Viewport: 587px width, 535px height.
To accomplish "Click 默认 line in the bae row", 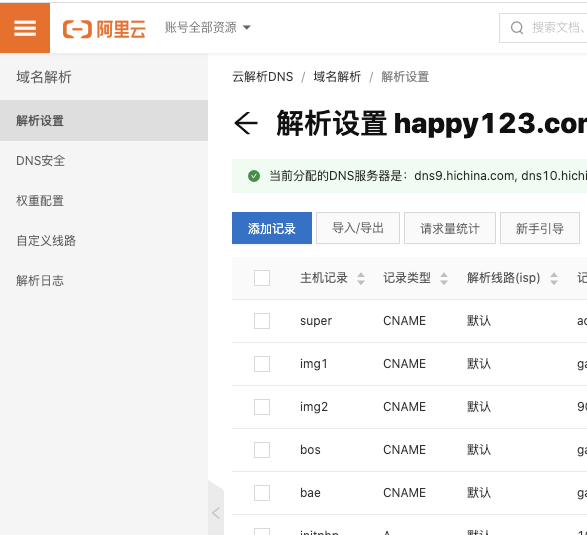I will coord(479,493).
